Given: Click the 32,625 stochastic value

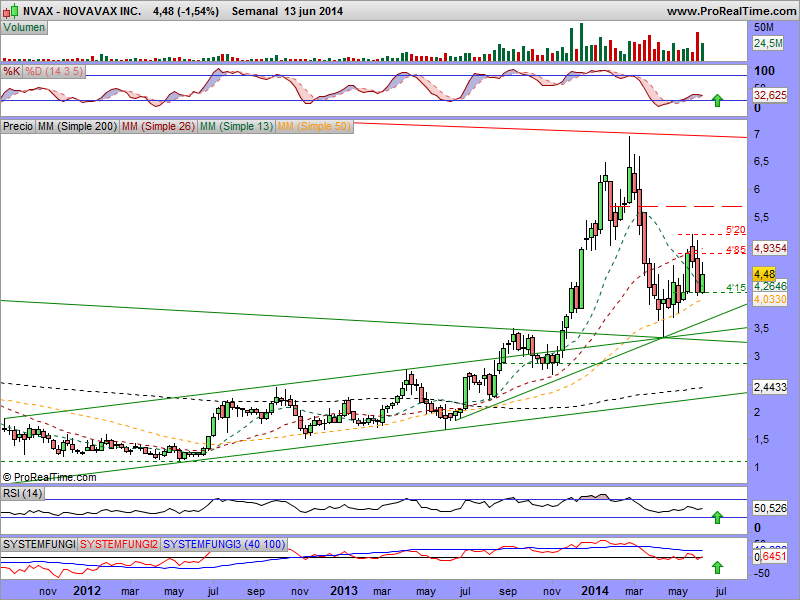Looking at the screenshot, I should pos(770,95).
